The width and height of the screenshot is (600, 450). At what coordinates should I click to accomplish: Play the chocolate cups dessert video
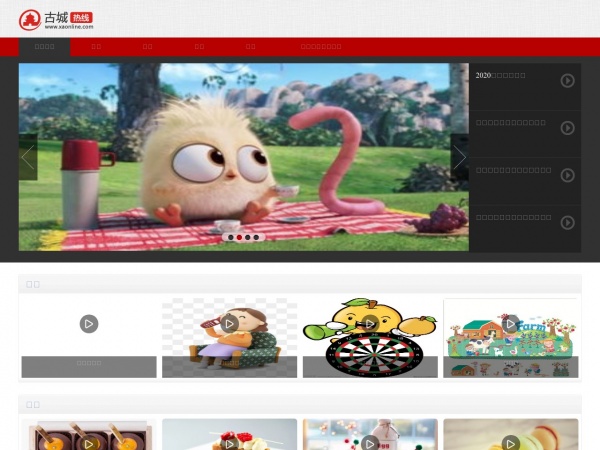(89, 444)
